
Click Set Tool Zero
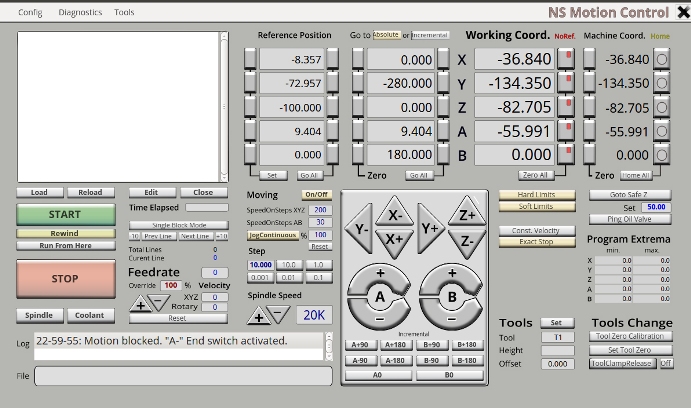[630, 350]
